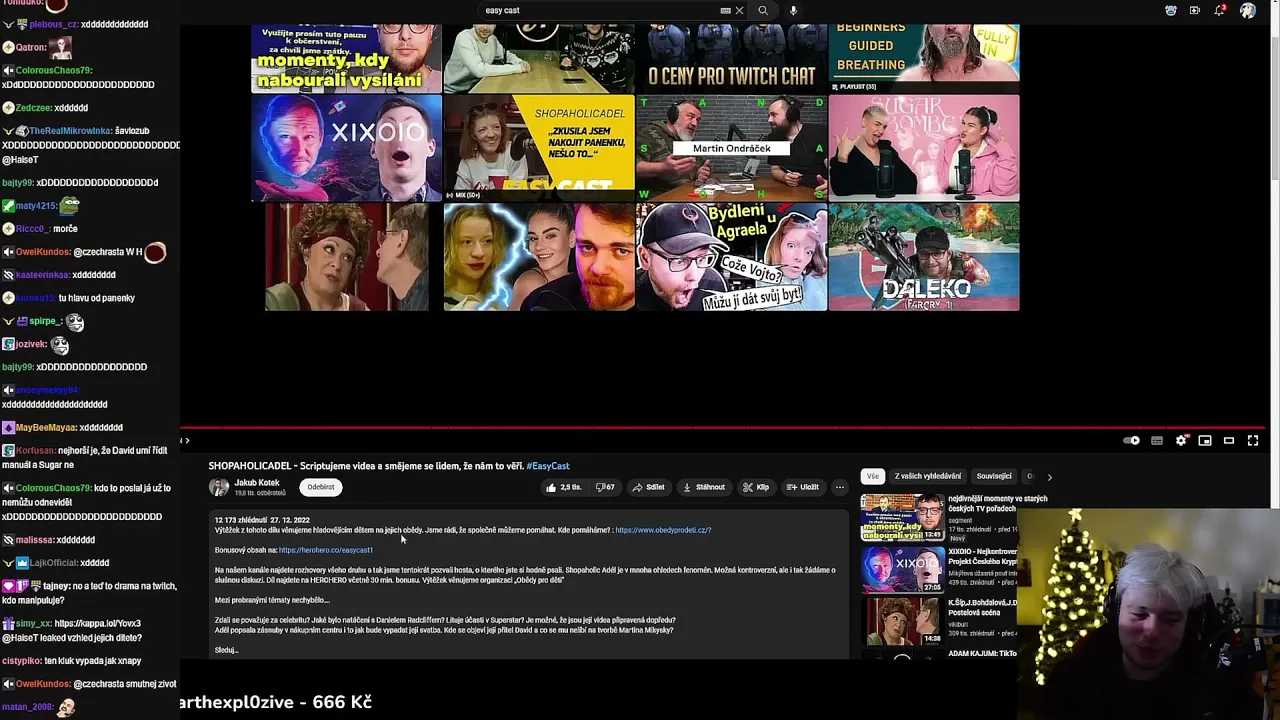Start voice search with the microphone
The height and width of the screenshot is (720, 1280).
coord(793,10)
